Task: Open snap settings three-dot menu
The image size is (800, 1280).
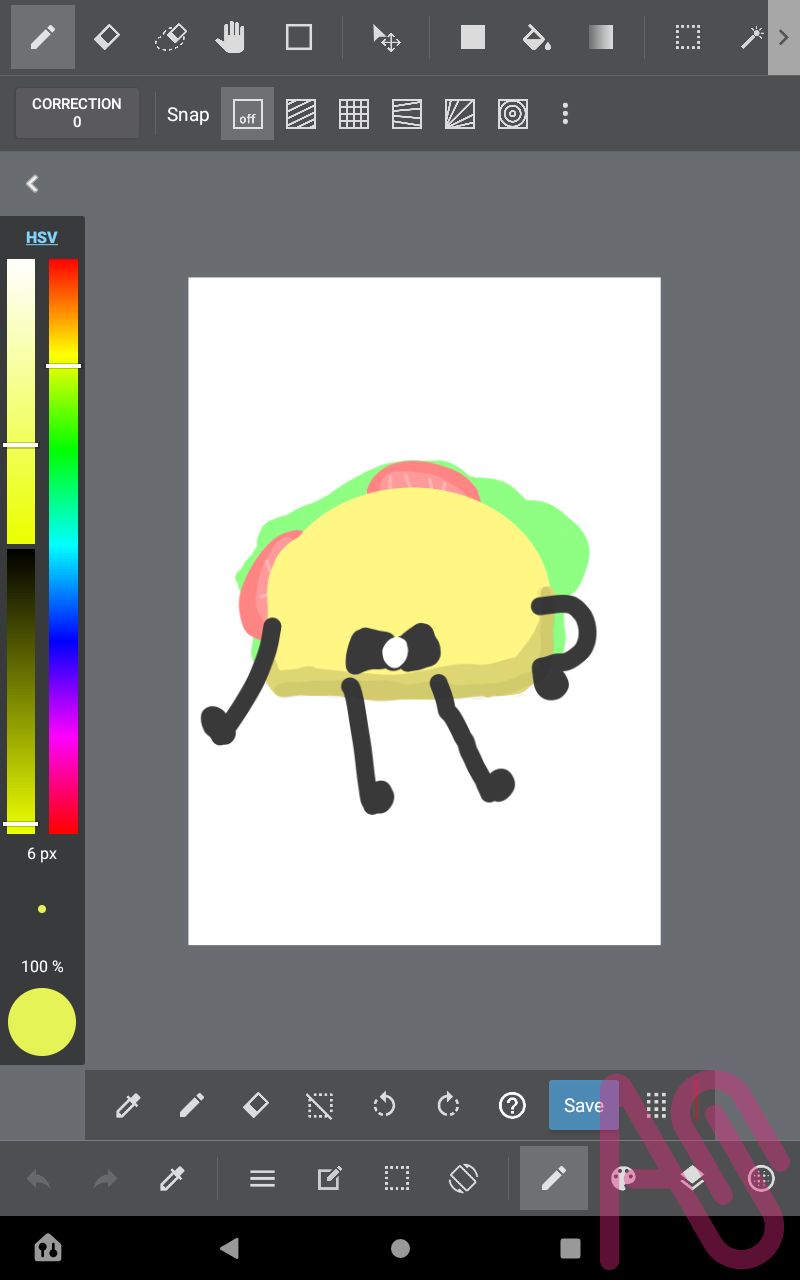Action: pos(565,114)
